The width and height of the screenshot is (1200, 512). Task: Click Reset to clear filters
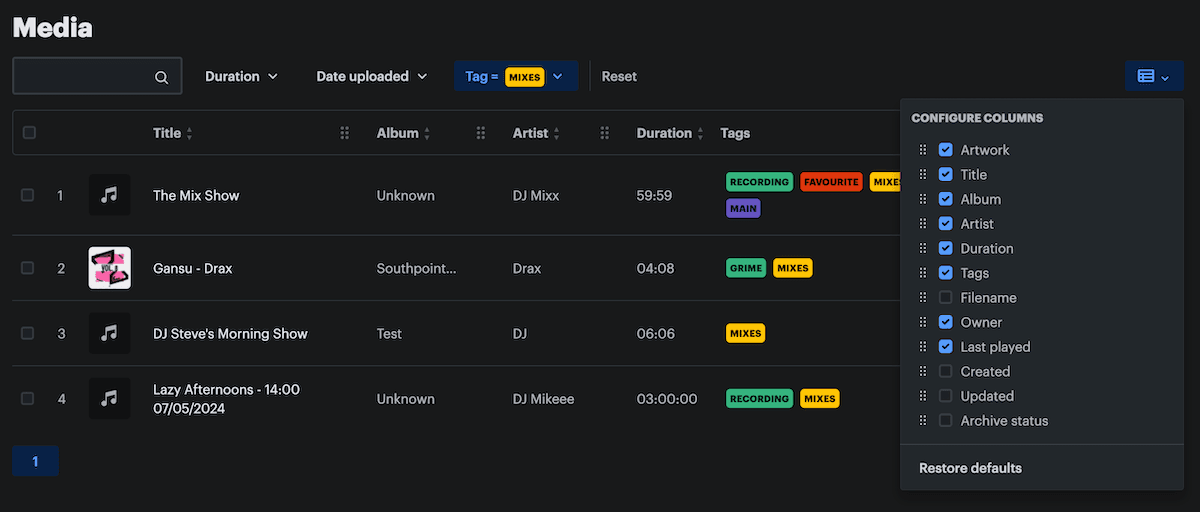(619, 76)
